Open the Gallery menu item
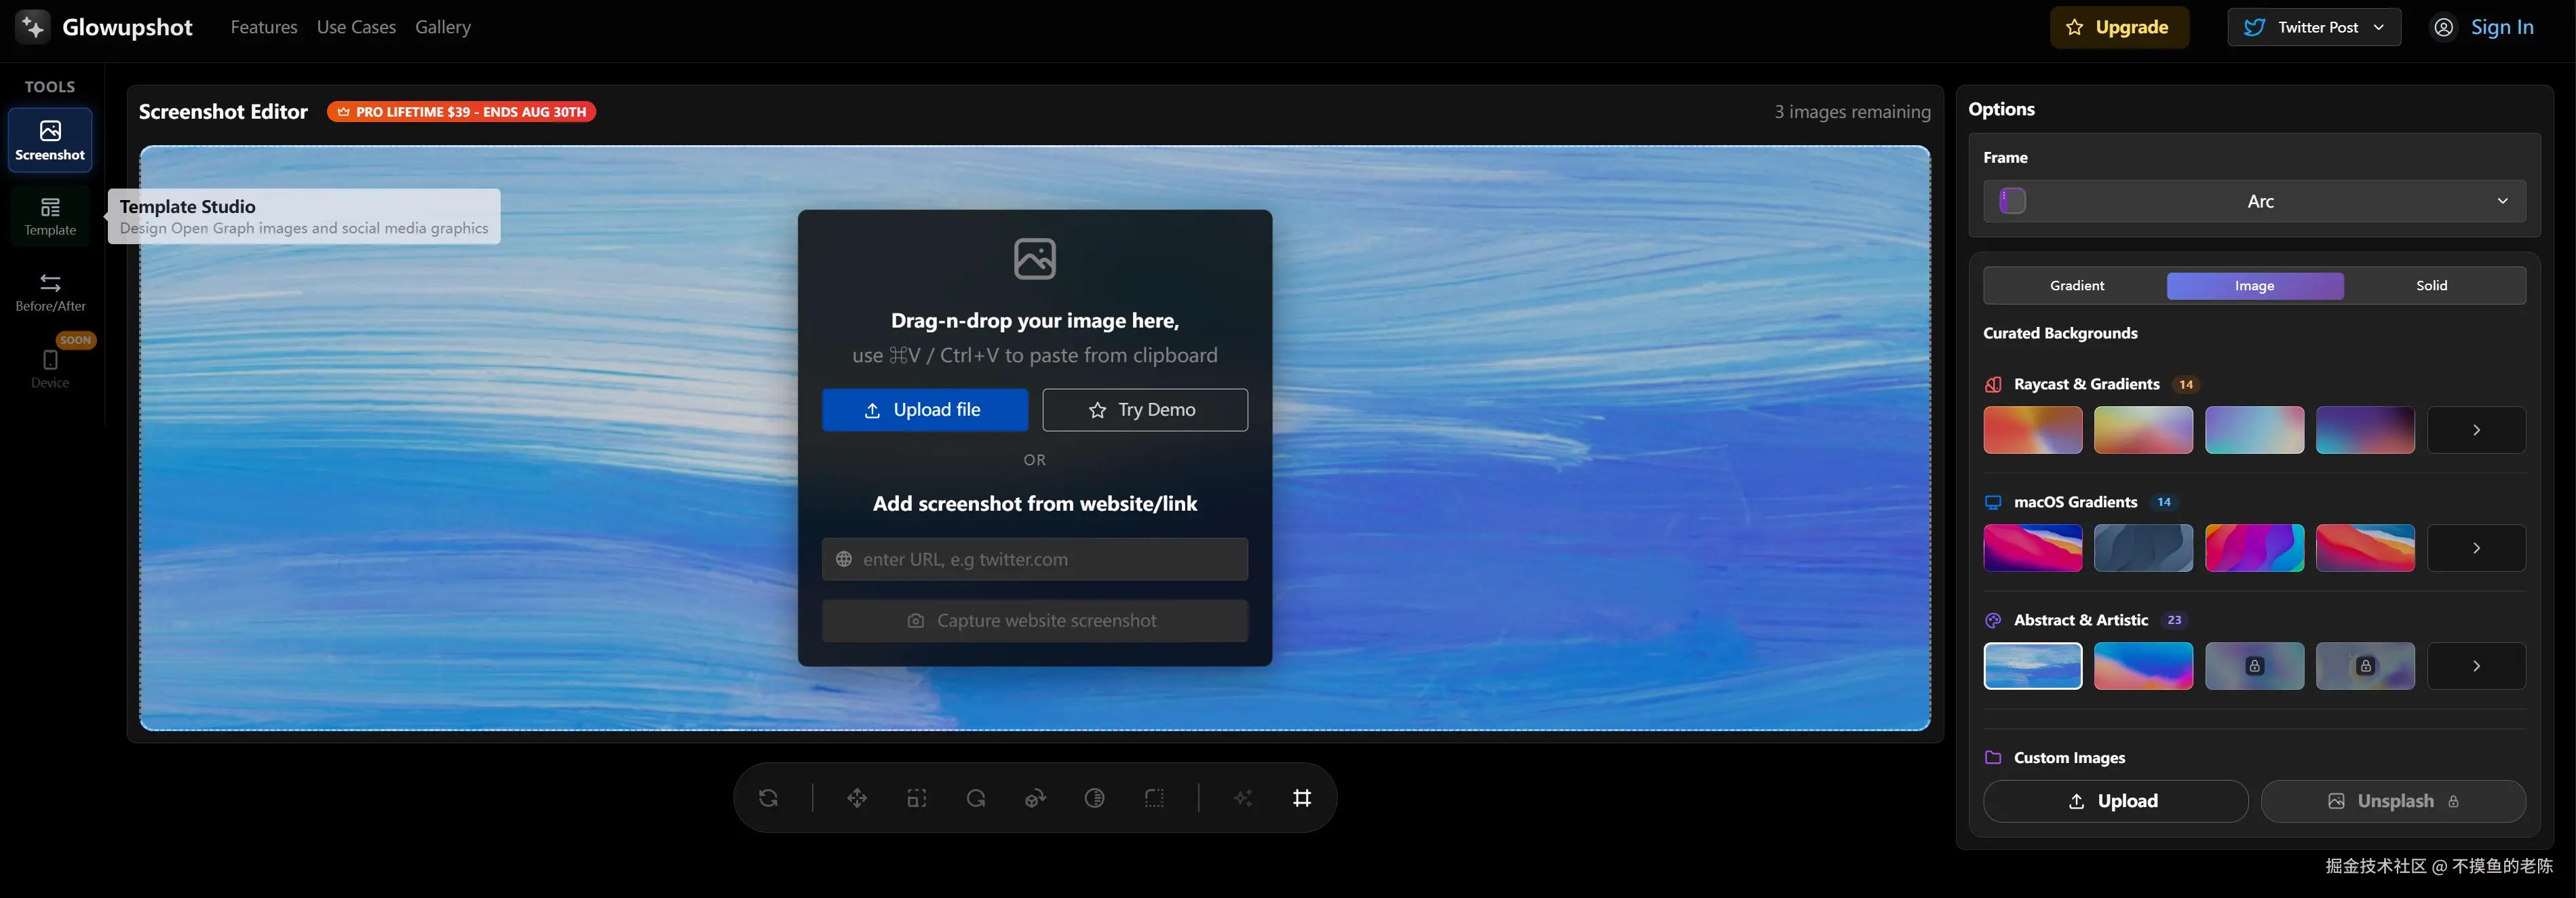The width and height of the screenshot is (2576, 898). tap(442, 27)
